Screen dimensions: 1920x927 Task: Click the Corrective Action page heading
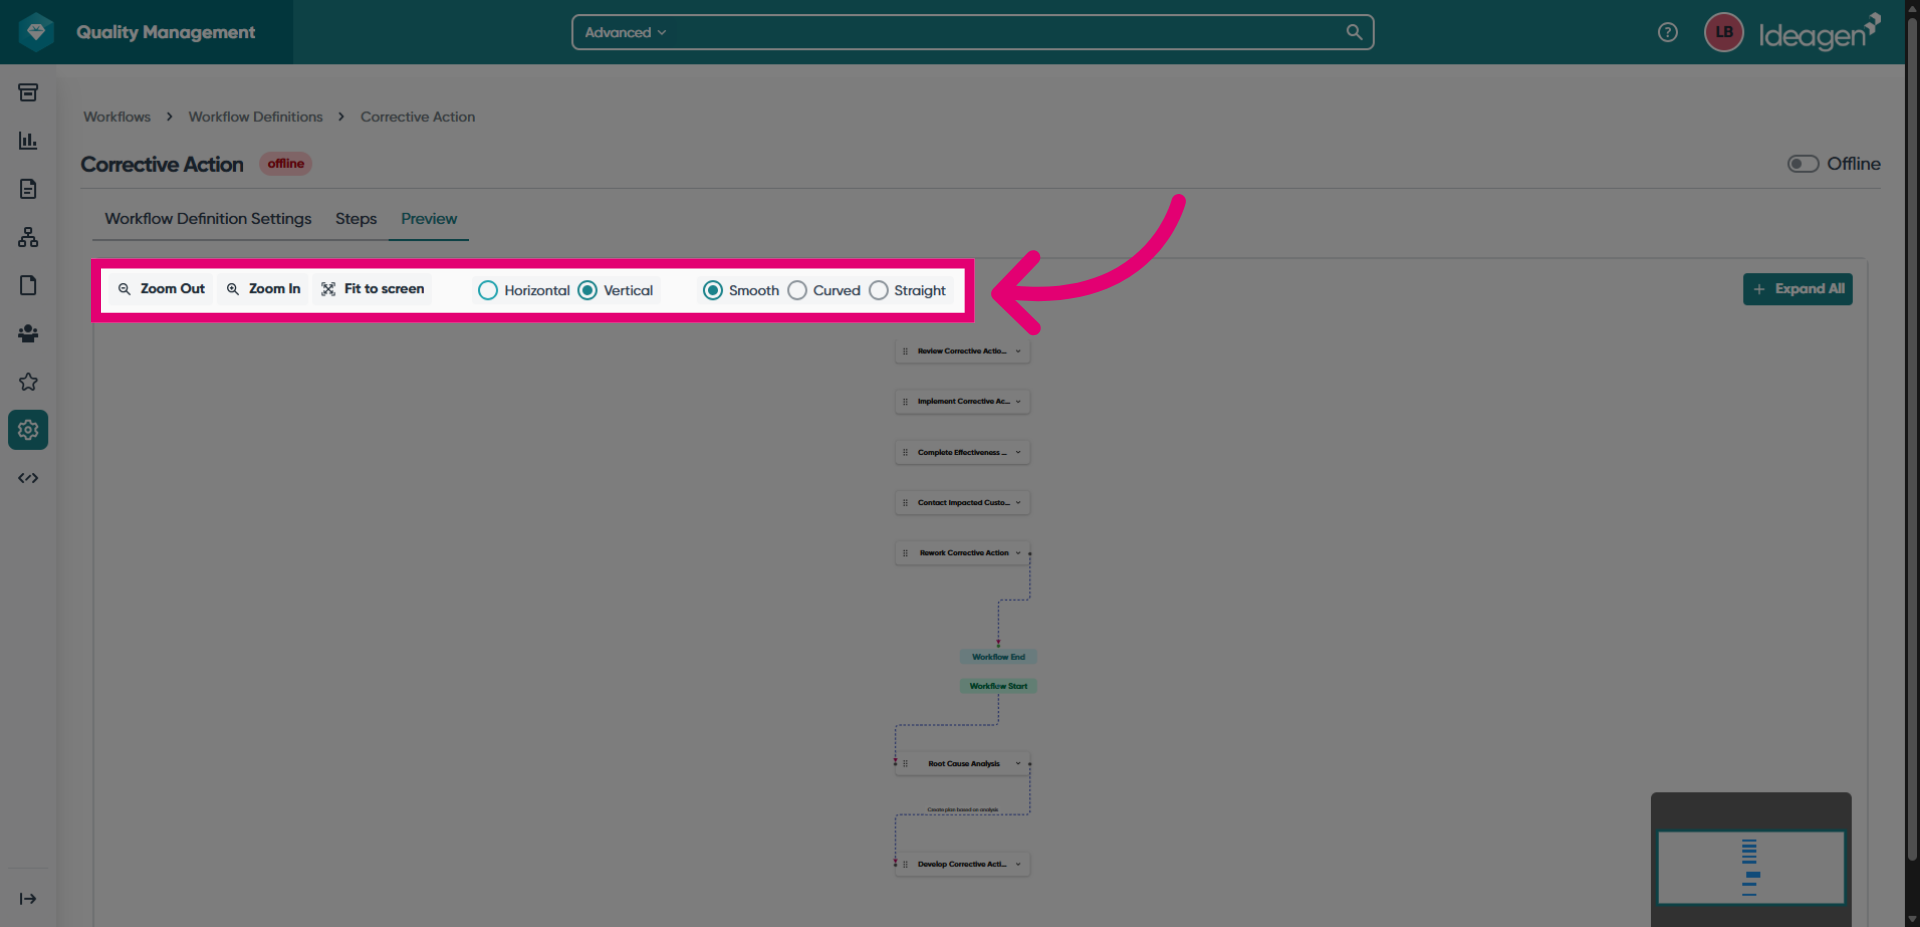tap(162, 164)
